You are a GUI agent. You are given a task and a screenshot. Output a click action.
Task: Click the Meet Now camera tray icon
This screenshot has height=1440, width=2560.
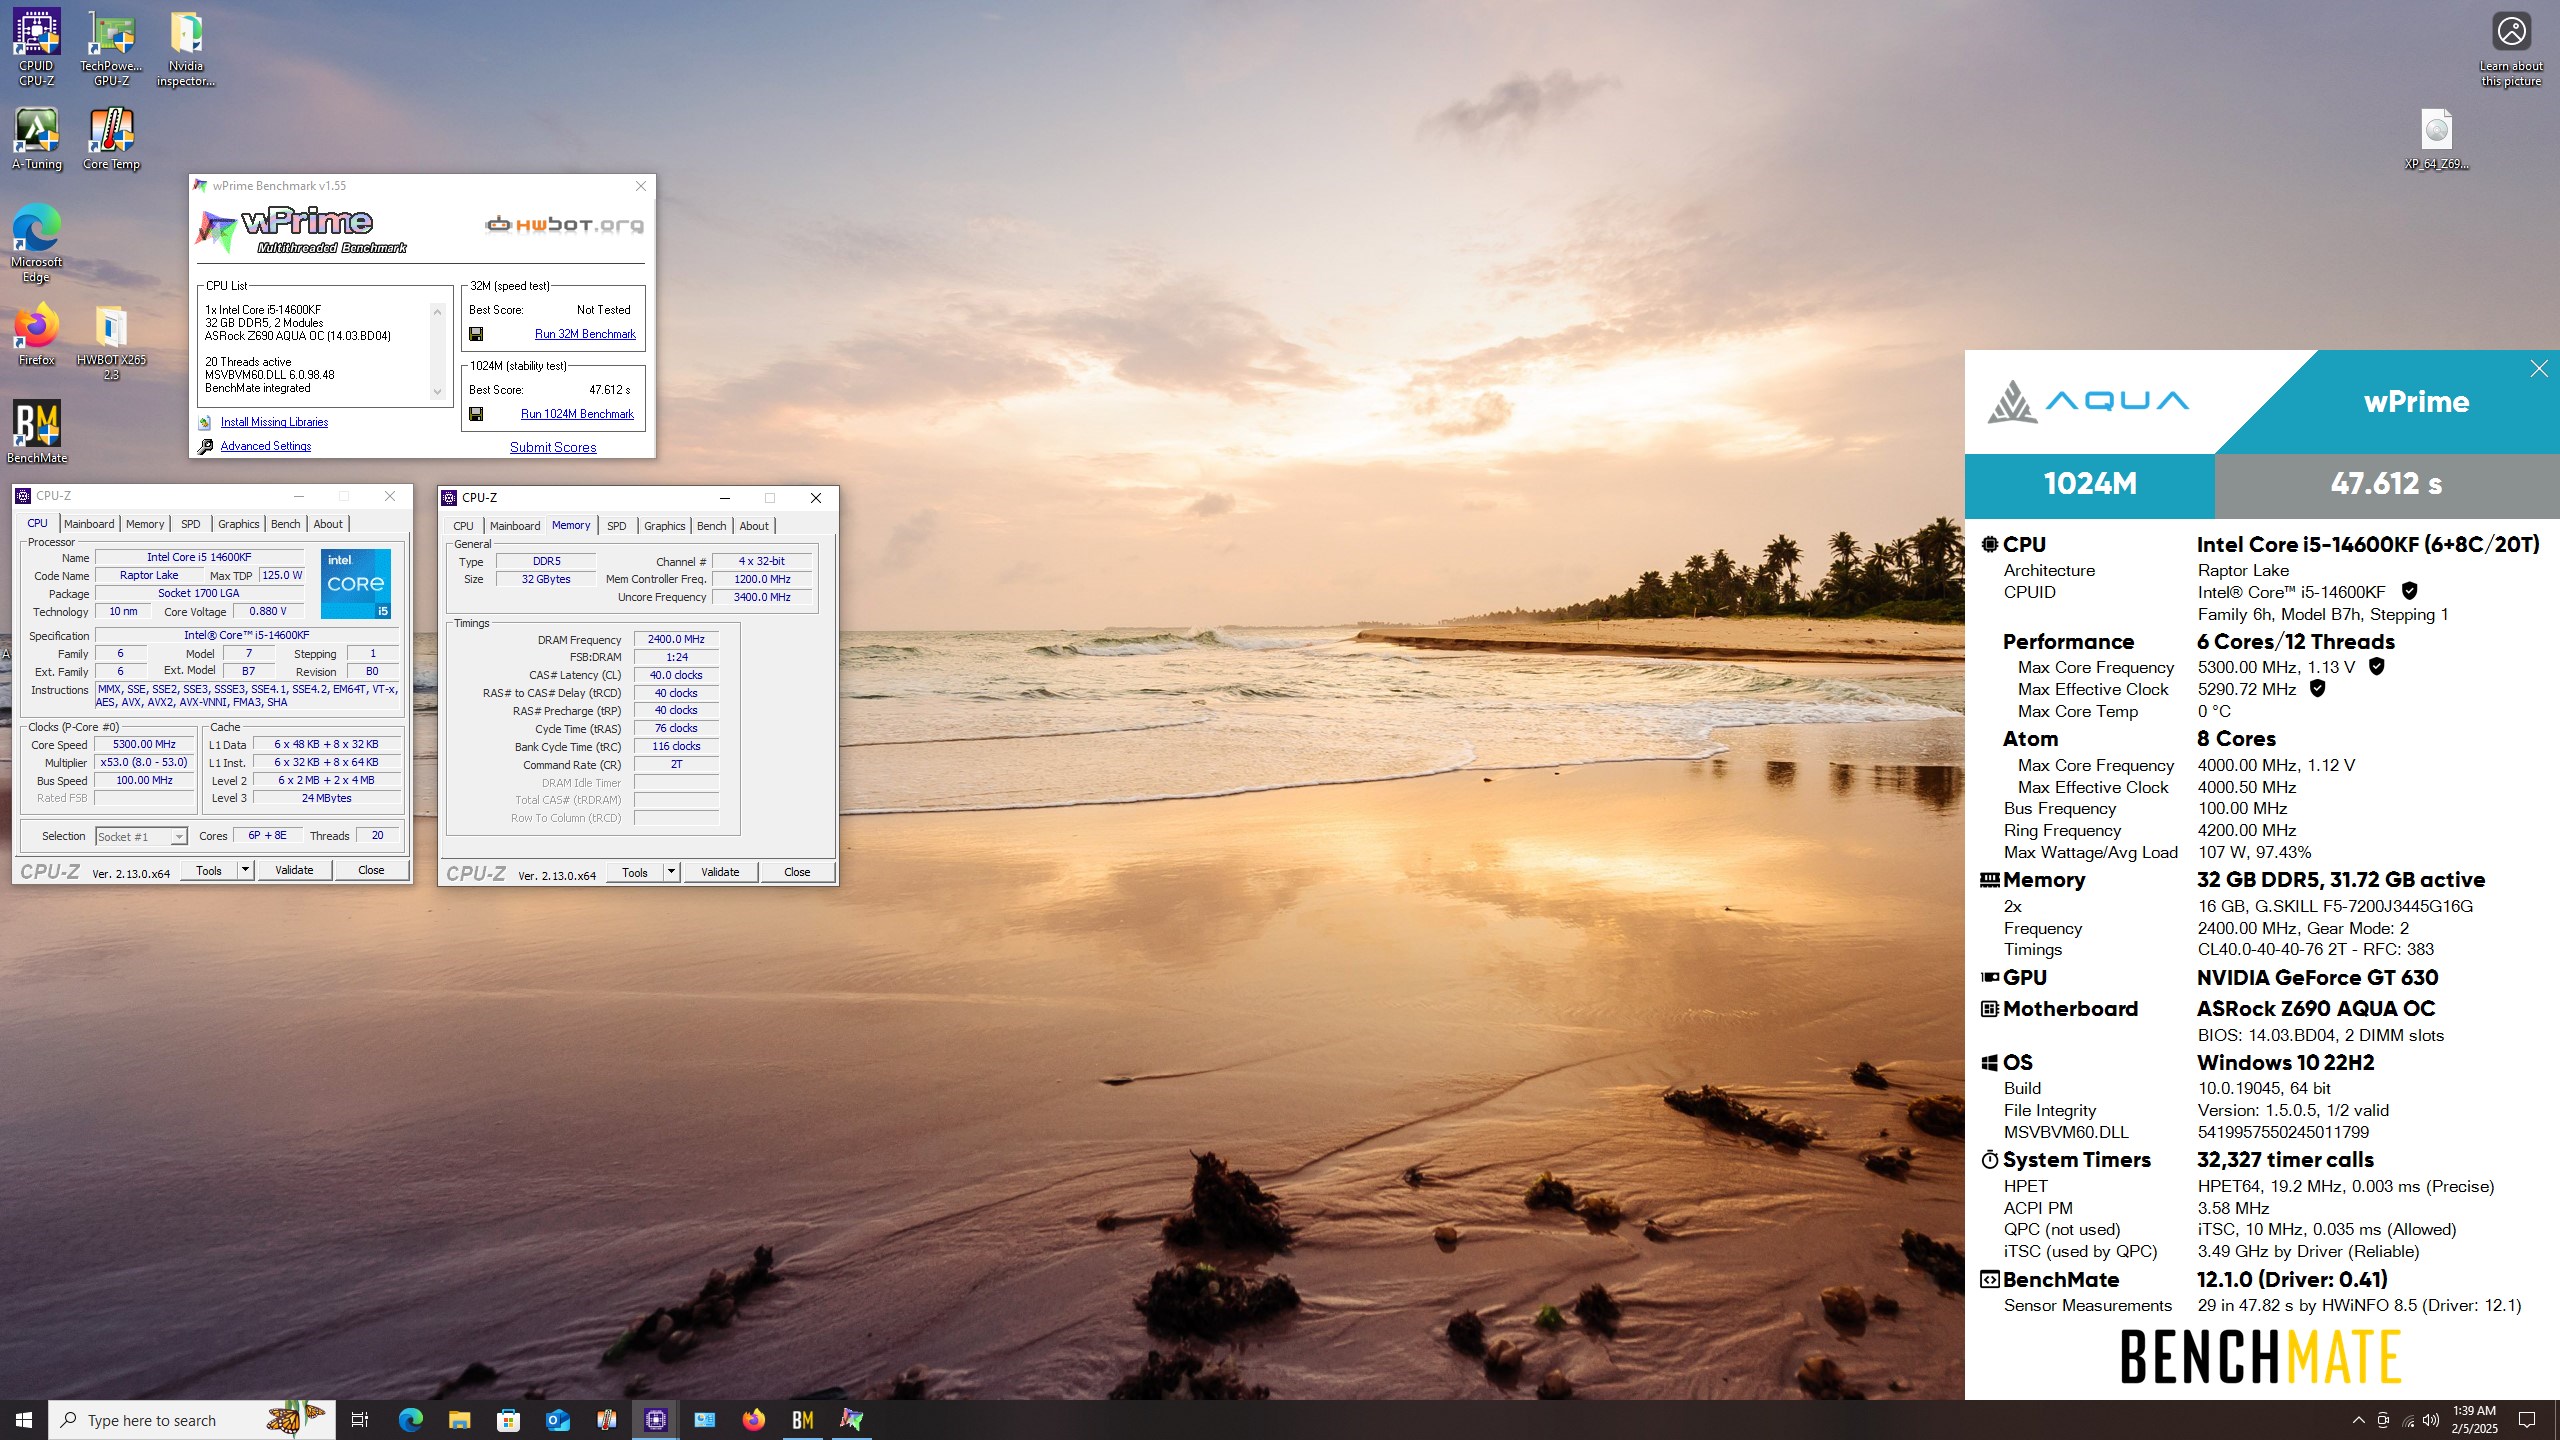(x=2384, y=1420)
